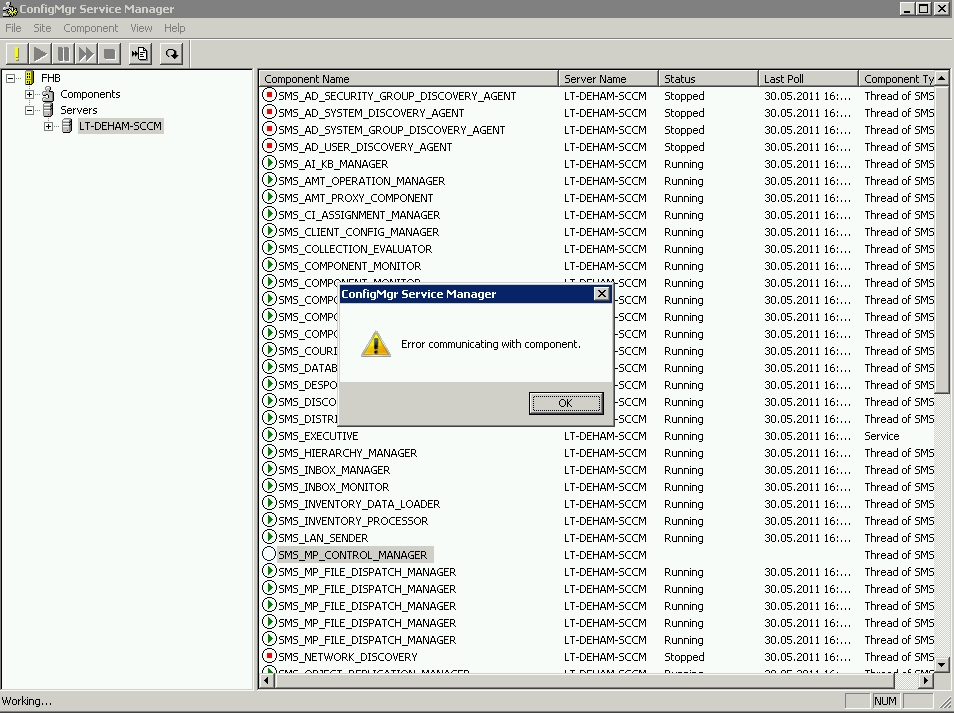Click OK in the error dialog
The height and width of the screenshot is (713, 954).
[x=566, y=403]
